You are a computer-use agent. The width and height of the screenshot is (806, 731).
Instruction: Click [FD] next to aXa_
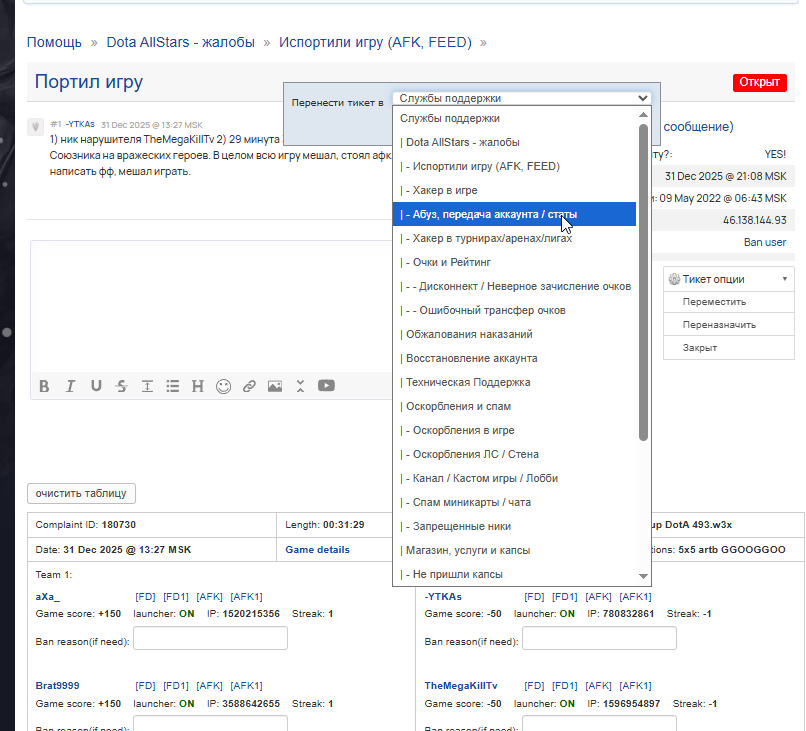(145, 597)
